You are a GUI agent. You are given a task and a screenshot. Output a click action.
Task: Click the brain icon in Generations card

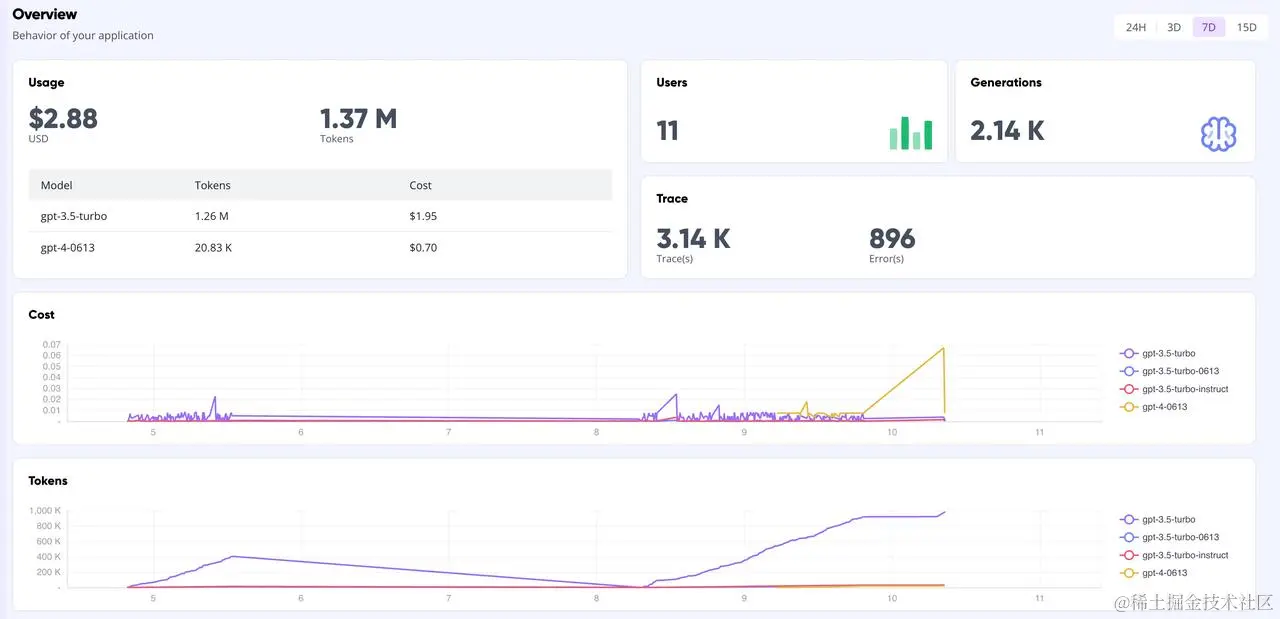pyautogui.click(x=1218, y=132)
